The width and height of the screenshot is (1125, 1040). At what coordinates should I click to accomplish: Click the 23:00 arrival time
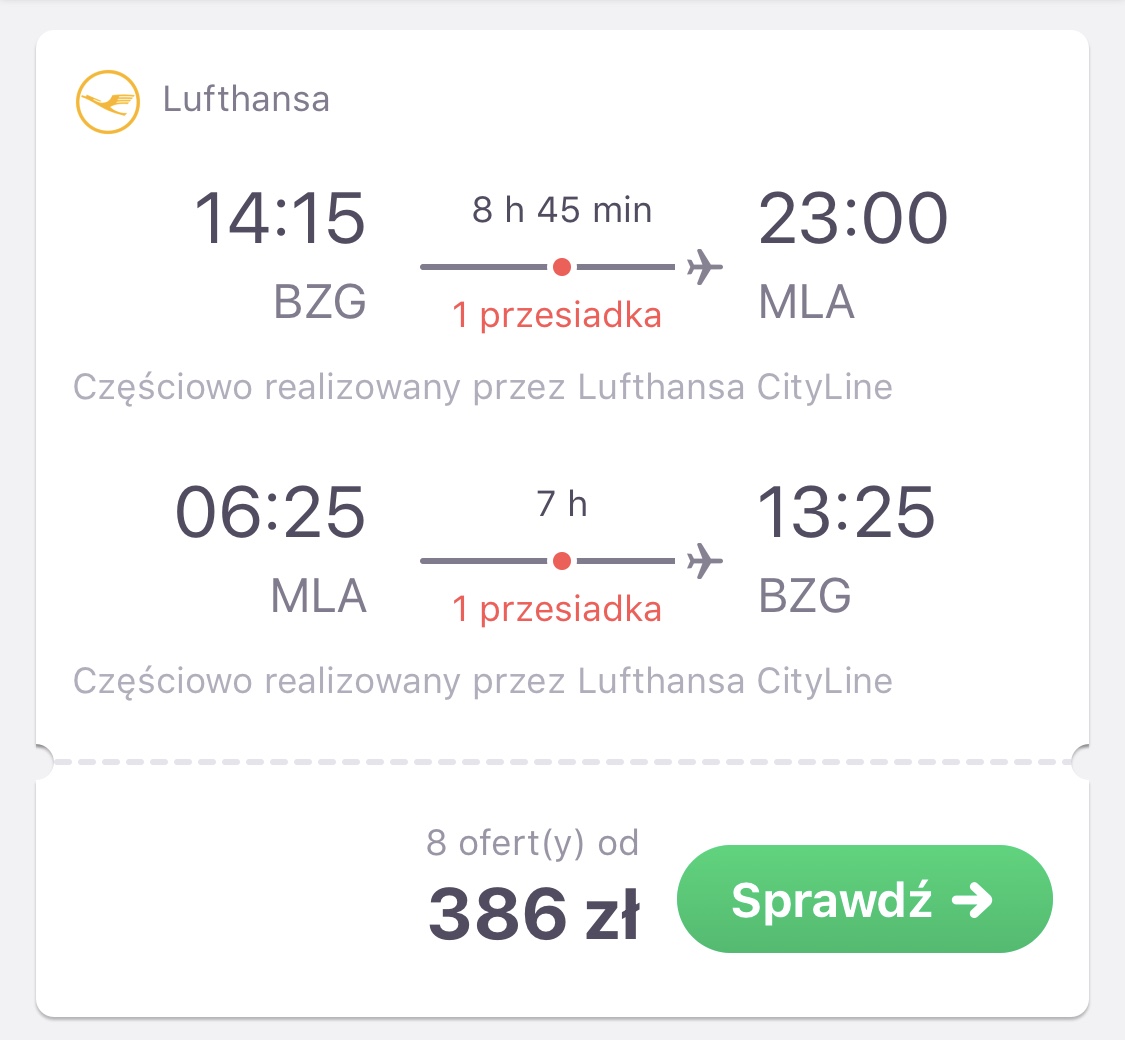[854, 218]
